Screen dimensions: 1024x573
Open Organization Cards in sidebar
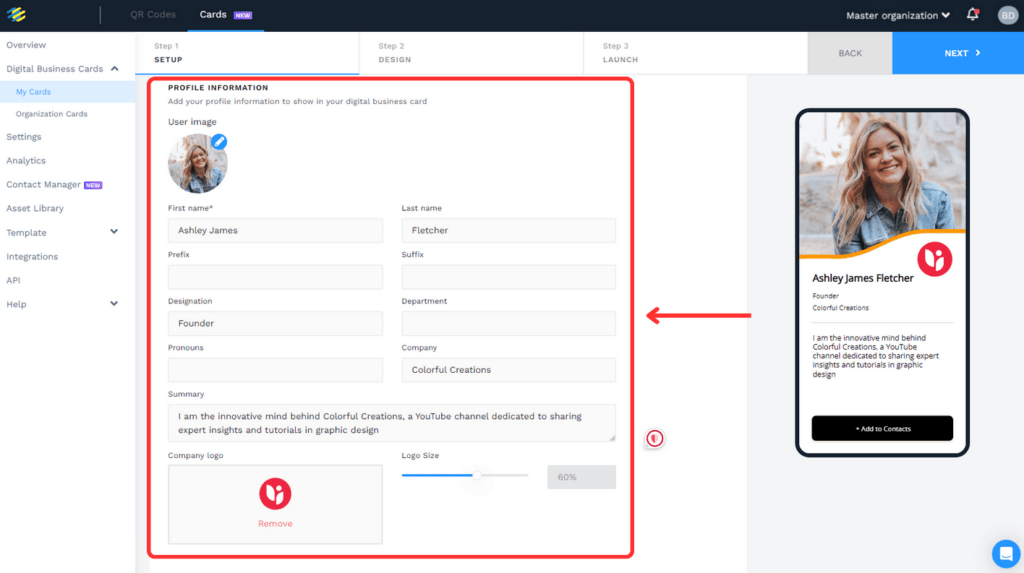(51, 114)
